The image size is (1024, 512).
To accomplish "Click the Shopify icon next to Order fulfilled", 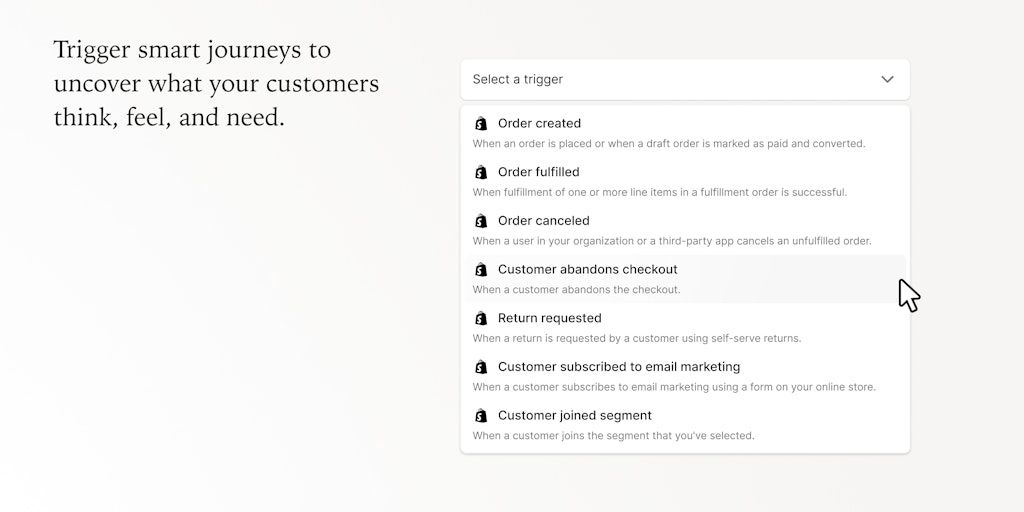I will pyautogui.click(x=481, y=172).
